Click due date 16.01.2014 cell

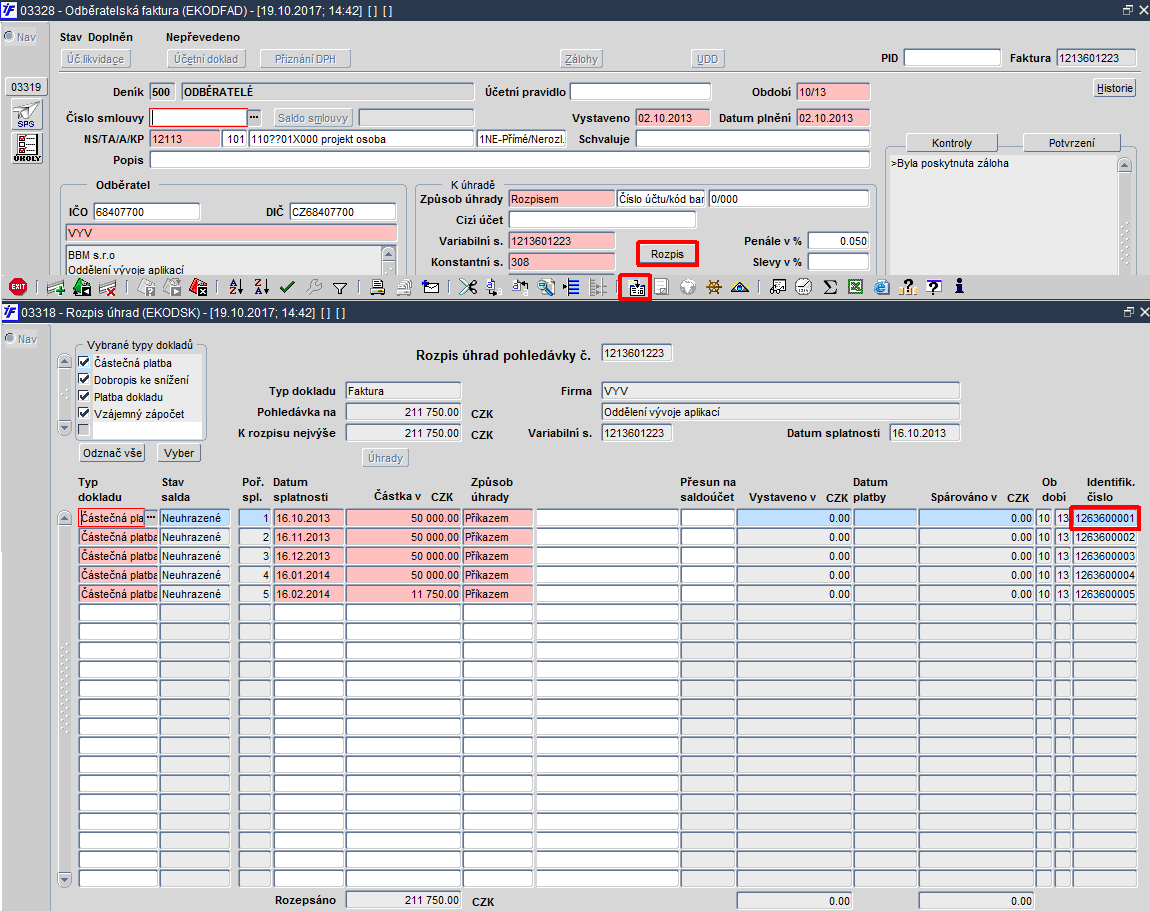[308, 575]
